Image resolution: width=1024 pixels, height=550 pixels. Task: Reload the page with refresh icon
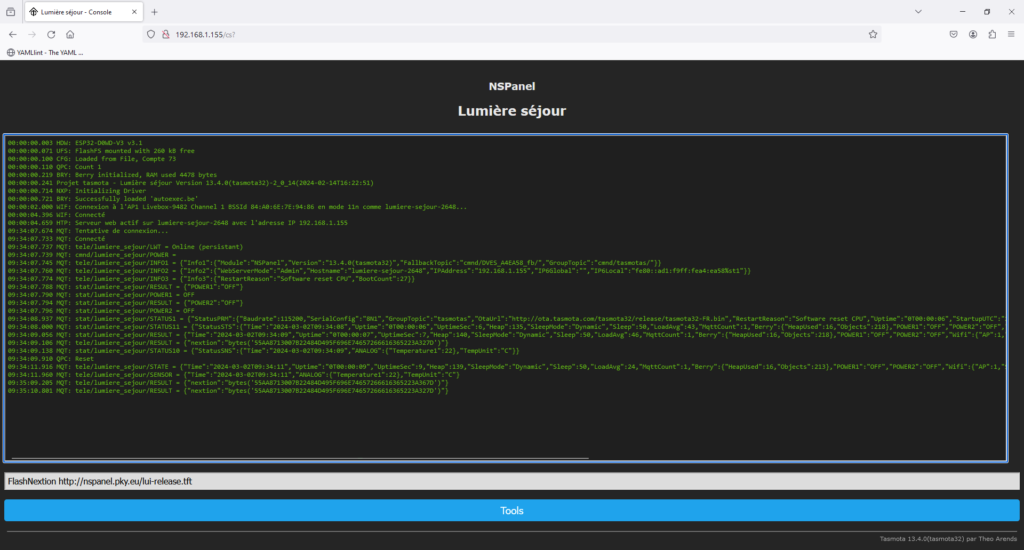(x=51, y=35)
